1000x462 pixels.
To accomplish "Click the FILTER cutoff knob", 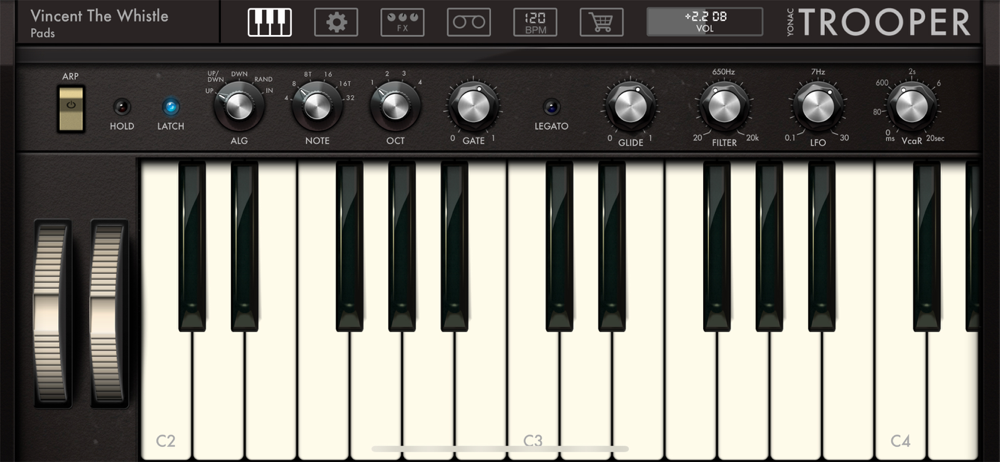I will [724, 106].
